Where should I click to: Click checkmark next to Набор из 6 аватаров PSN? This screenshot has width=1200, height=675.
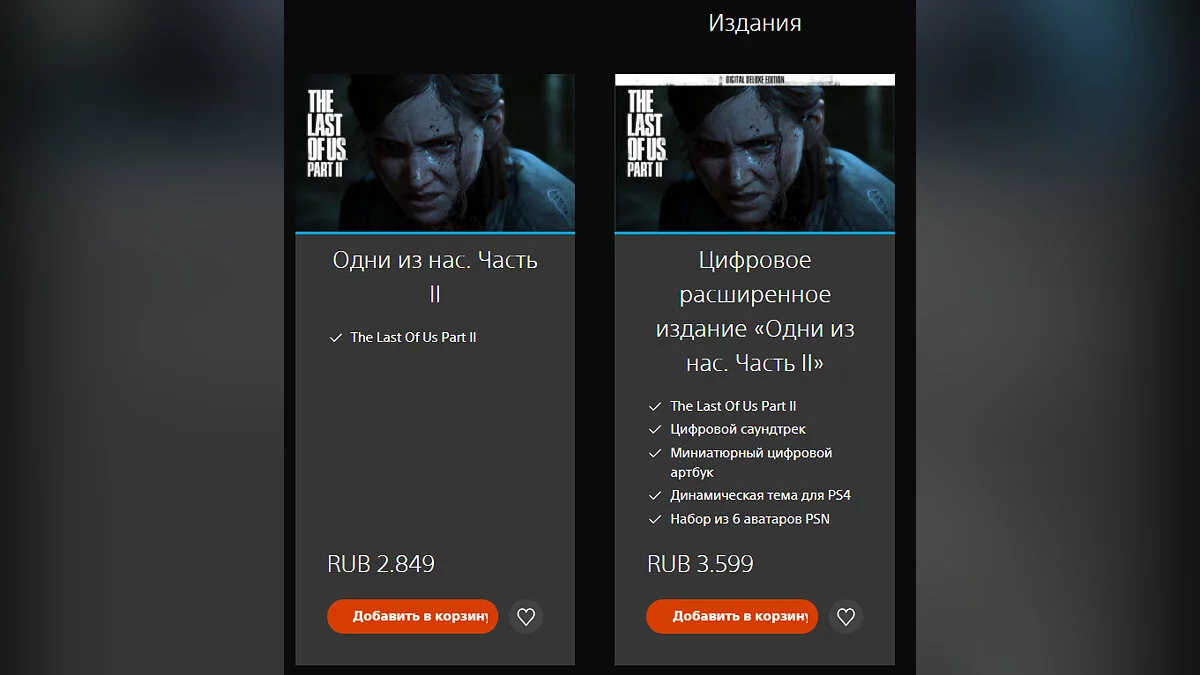point(655,519)
